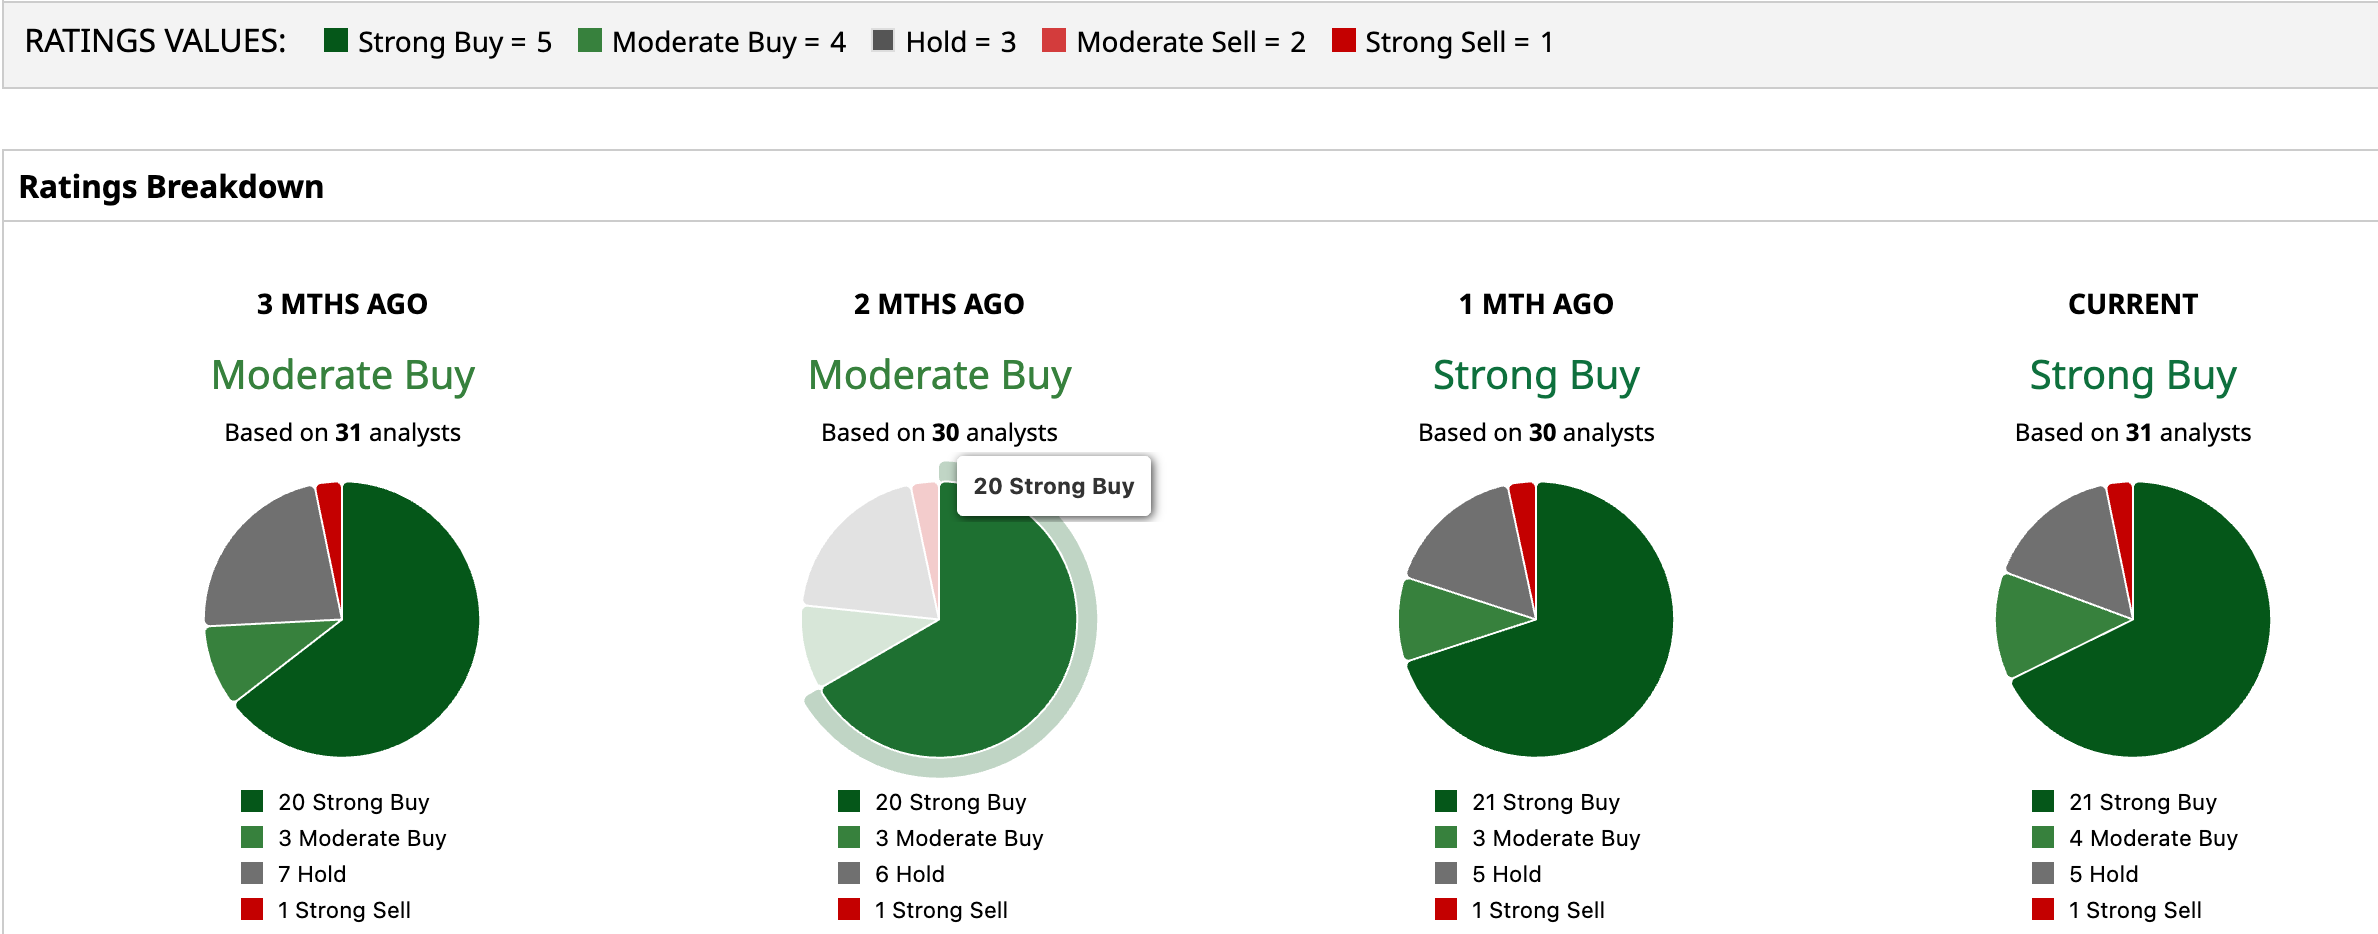Toggle "21 Strong Buy" legend under 1 MTH AGO
The height and width of the screenshot is (934, 2378).
pyautogui.click(x=1545, y=802)
